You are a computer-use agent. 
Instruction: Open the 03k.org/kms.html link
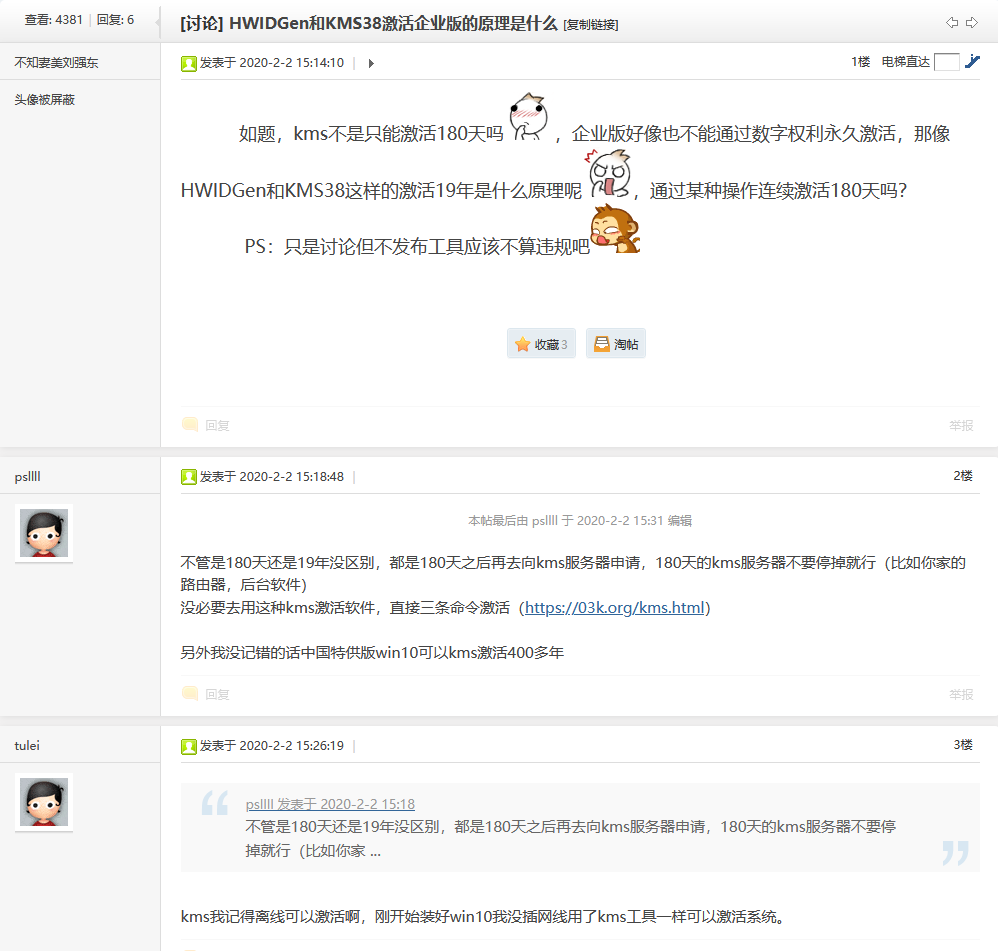[615, 608]
